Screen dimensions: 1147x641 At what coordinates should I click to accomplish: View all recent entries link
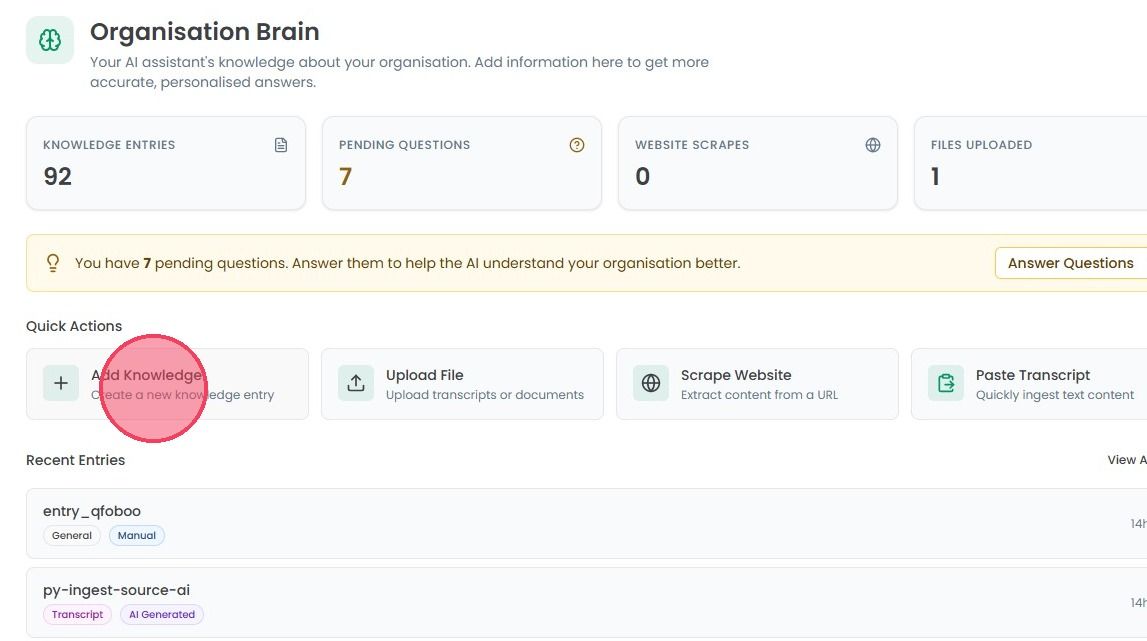pyautogui.click(x=1127, y=460)
